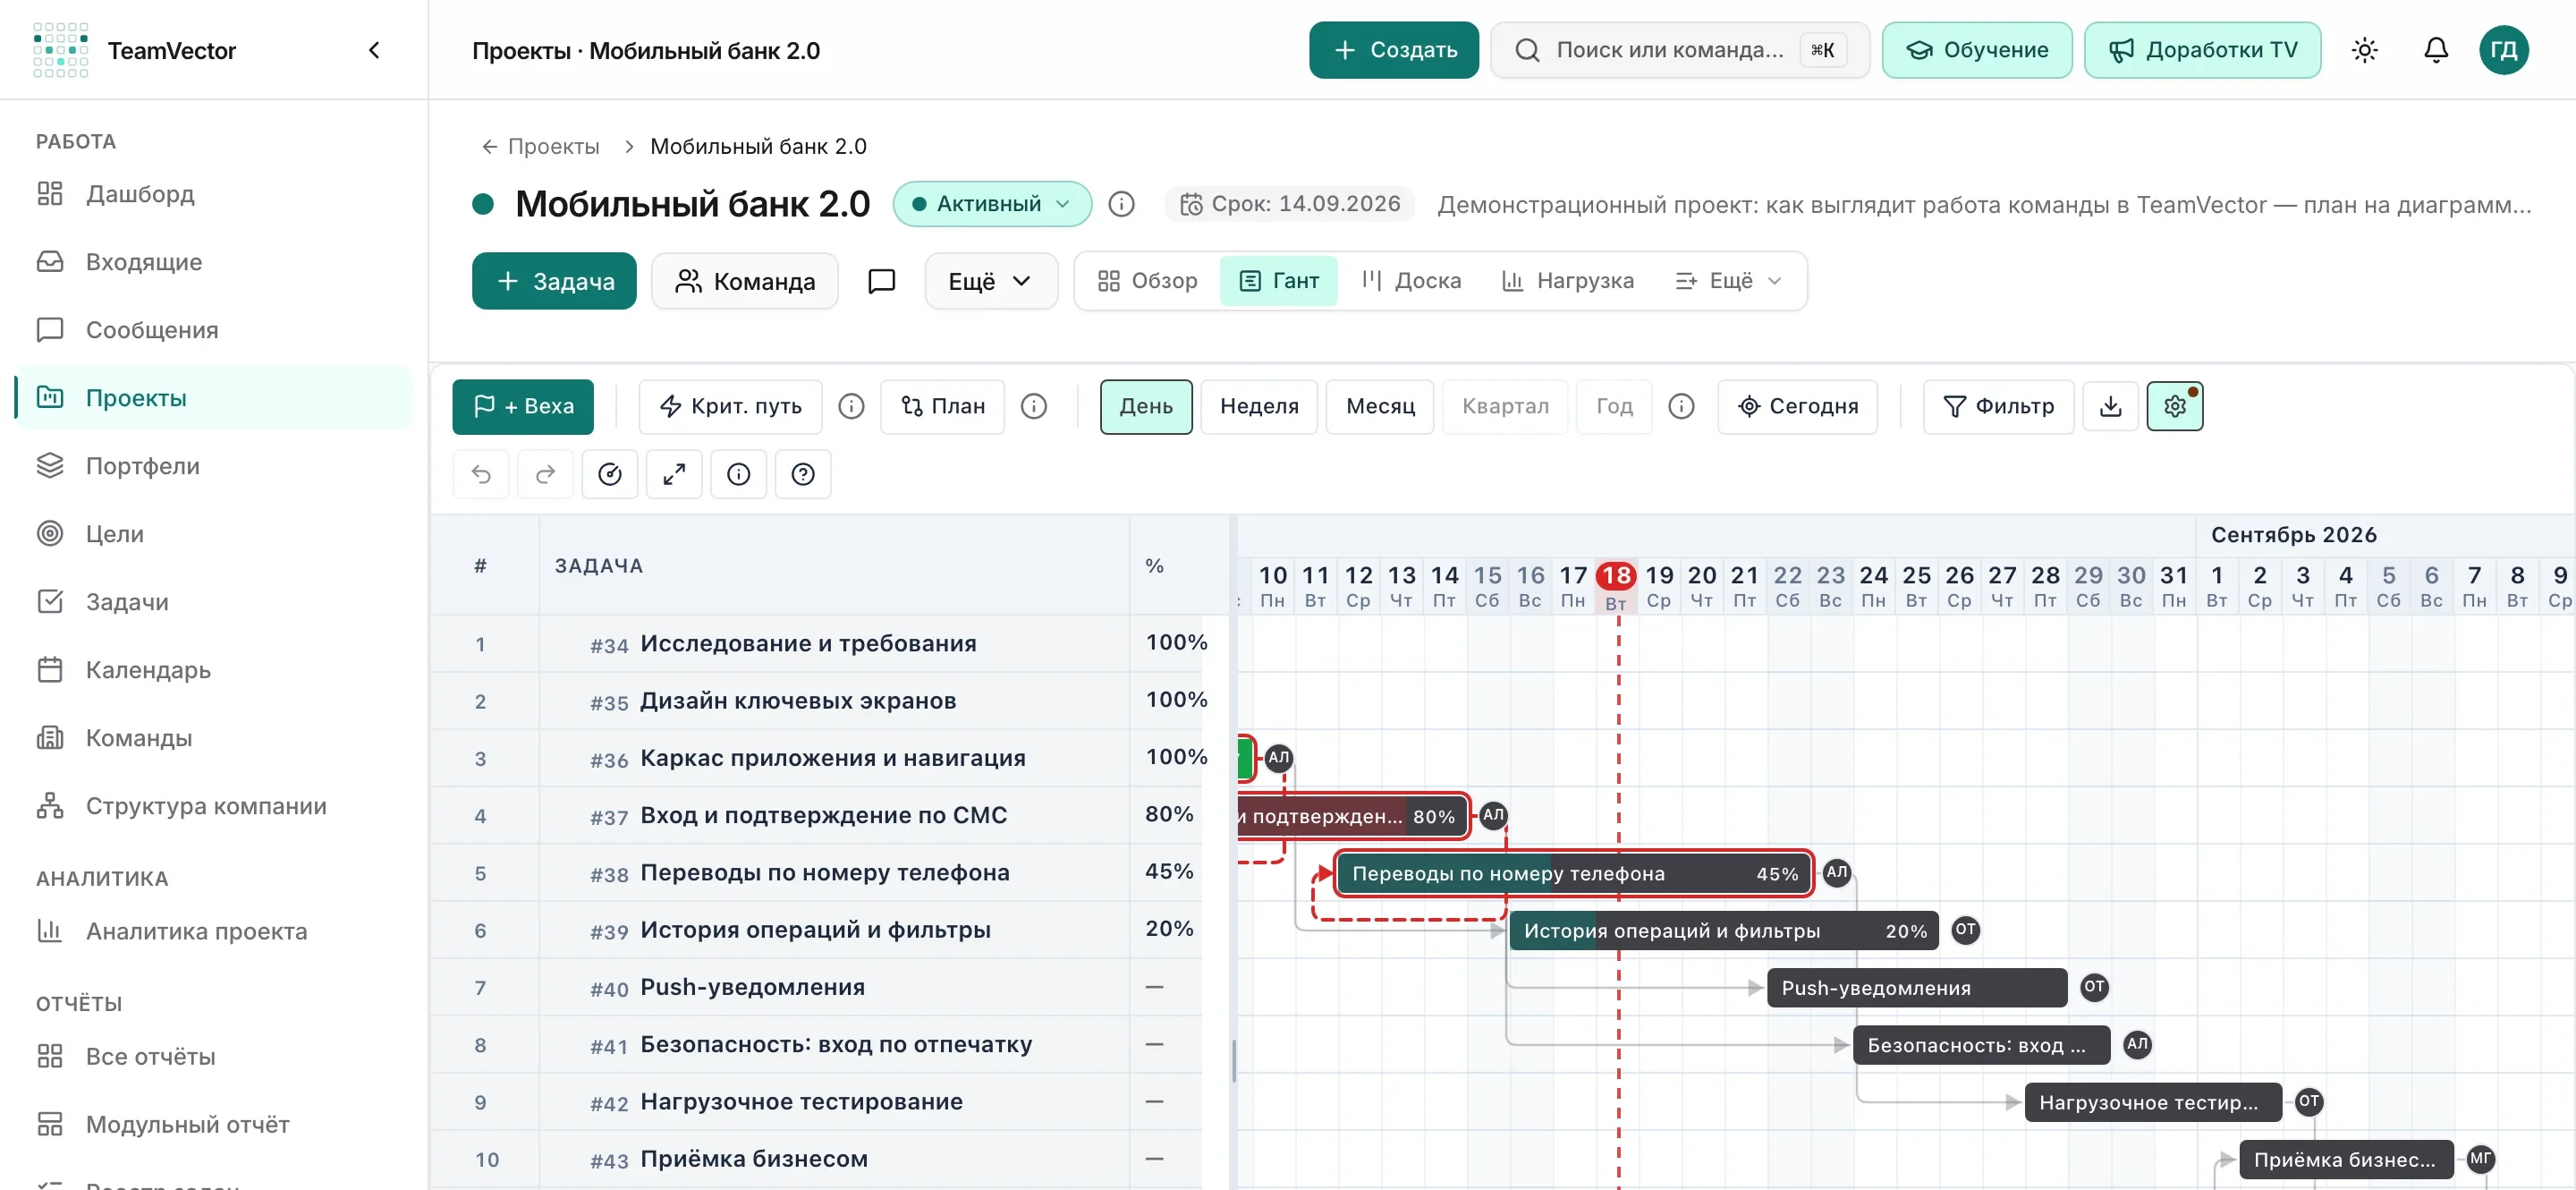
Task: Click the undo arrow in Gantt toolbar
Action: coord(481,474)
